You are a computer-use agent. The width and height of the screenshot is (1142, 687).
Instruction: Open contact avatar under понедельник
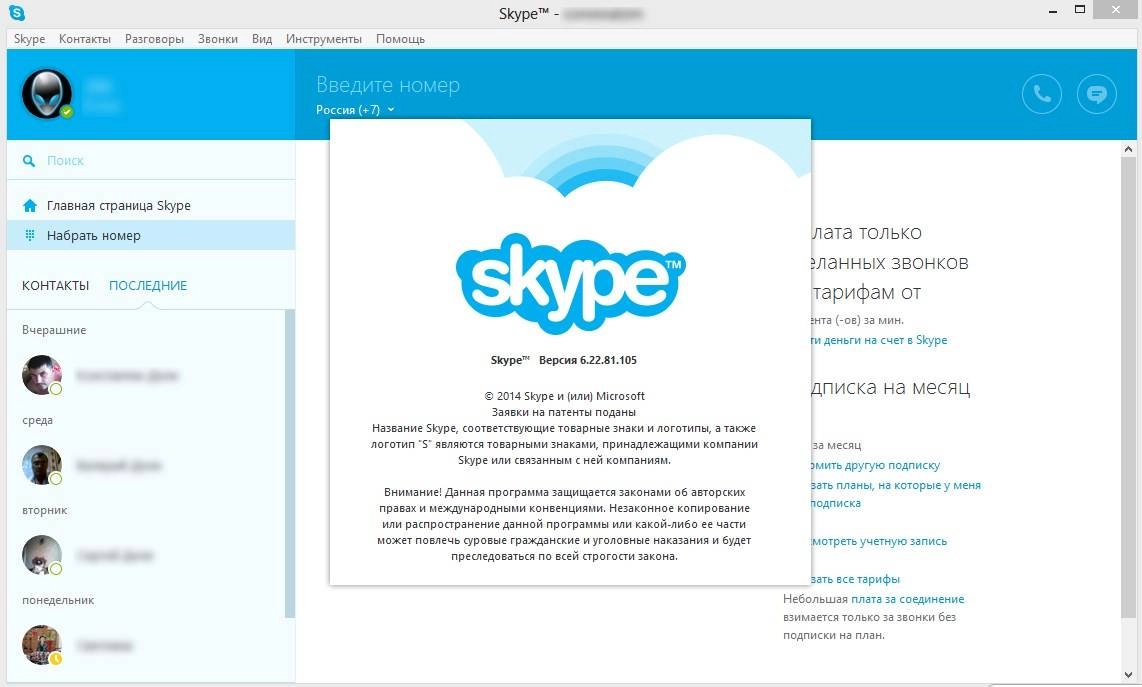point(42,645)
